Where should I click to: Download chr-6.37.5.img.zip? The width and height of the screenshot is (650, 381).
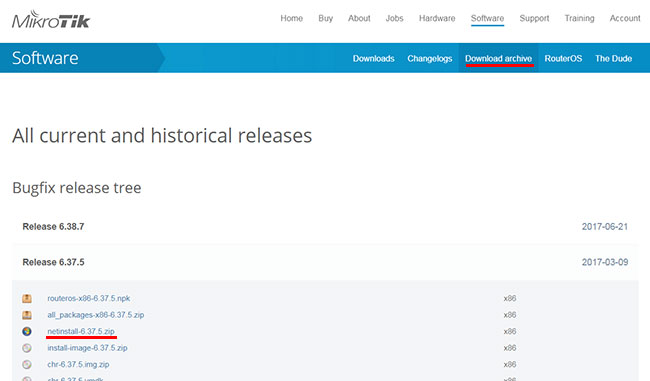[x=78, y=364]
